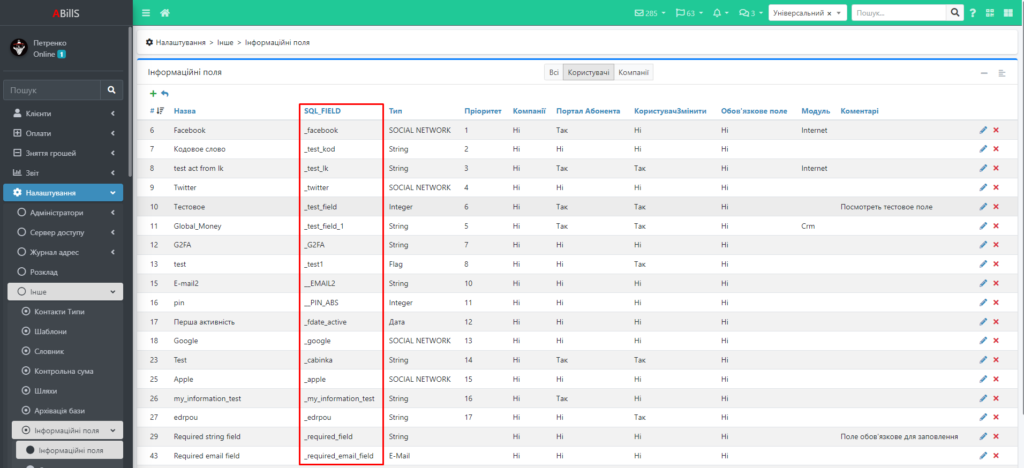1024x468 pixels.
Task: Switch to the Компанії filter tab
Action: [633, 73]
